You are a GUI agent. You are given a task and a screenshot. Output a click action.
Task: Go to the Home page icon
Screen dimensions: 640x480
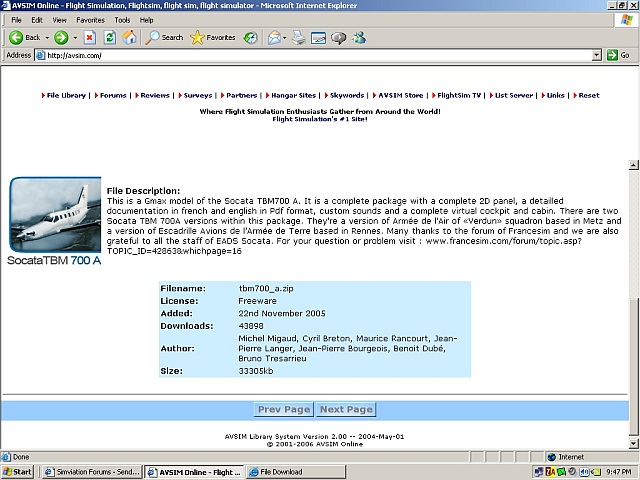128,37
